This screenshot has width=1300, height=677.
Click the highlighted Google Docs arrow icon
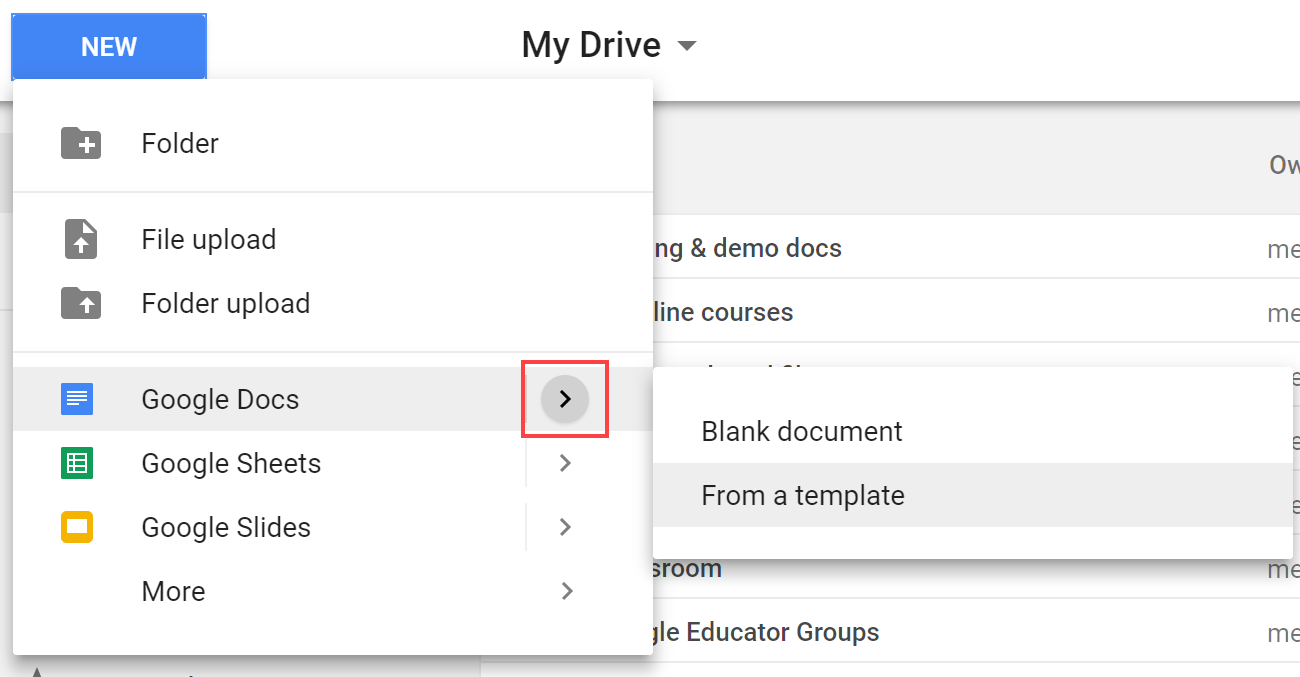click(x=565, y=399)
